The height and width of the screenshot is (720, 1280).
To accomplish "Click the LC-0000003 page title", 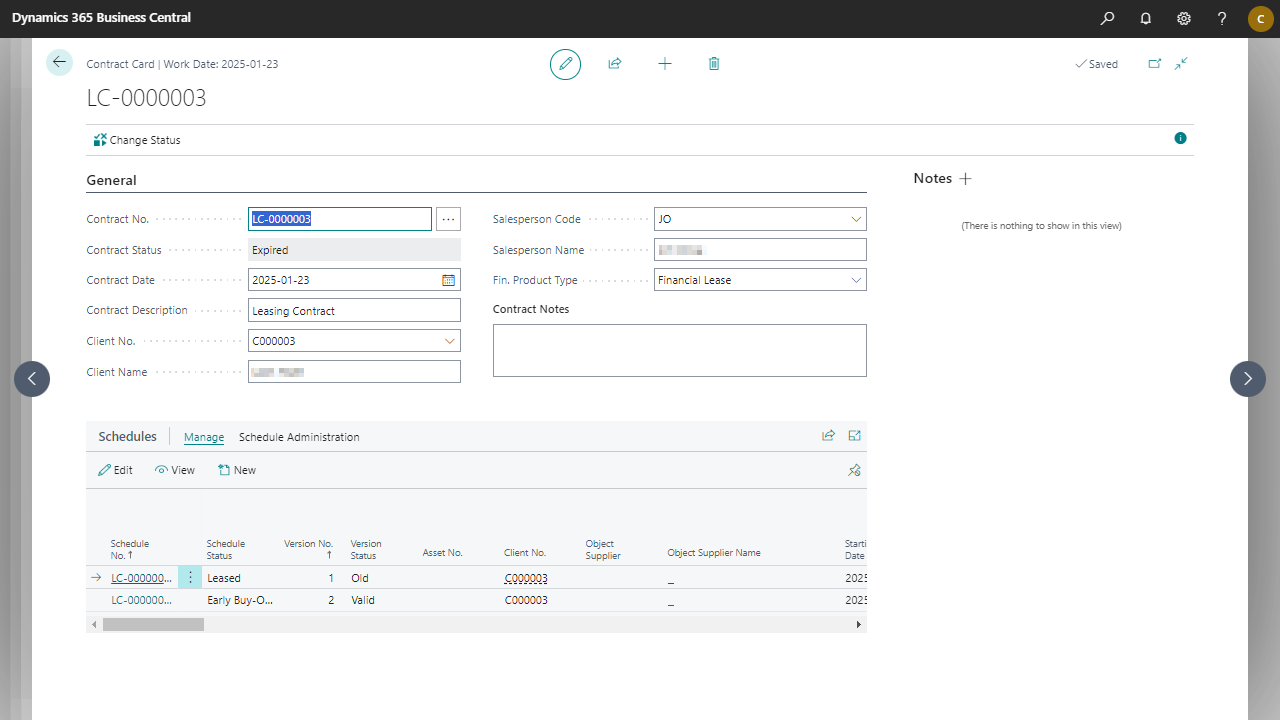I will click(x=147, y=98).
